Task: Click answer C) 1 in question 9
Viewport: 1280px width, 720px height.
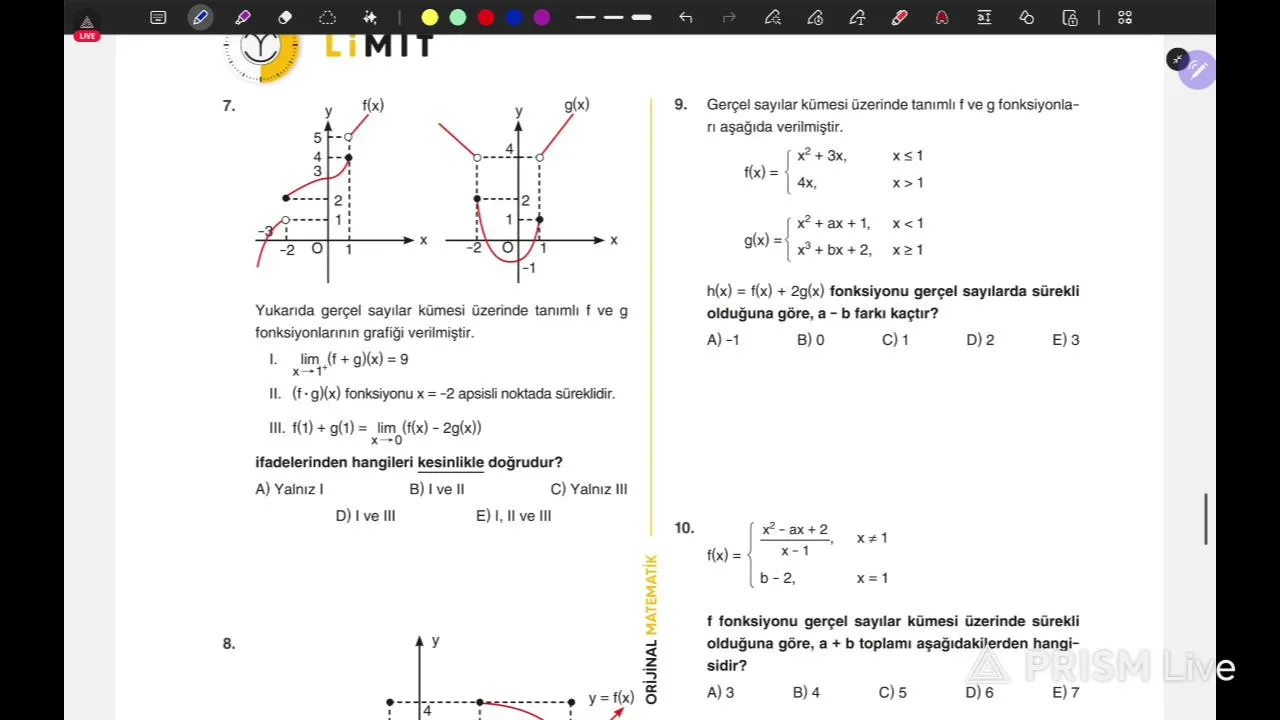Action: click(x=895, y=340)
